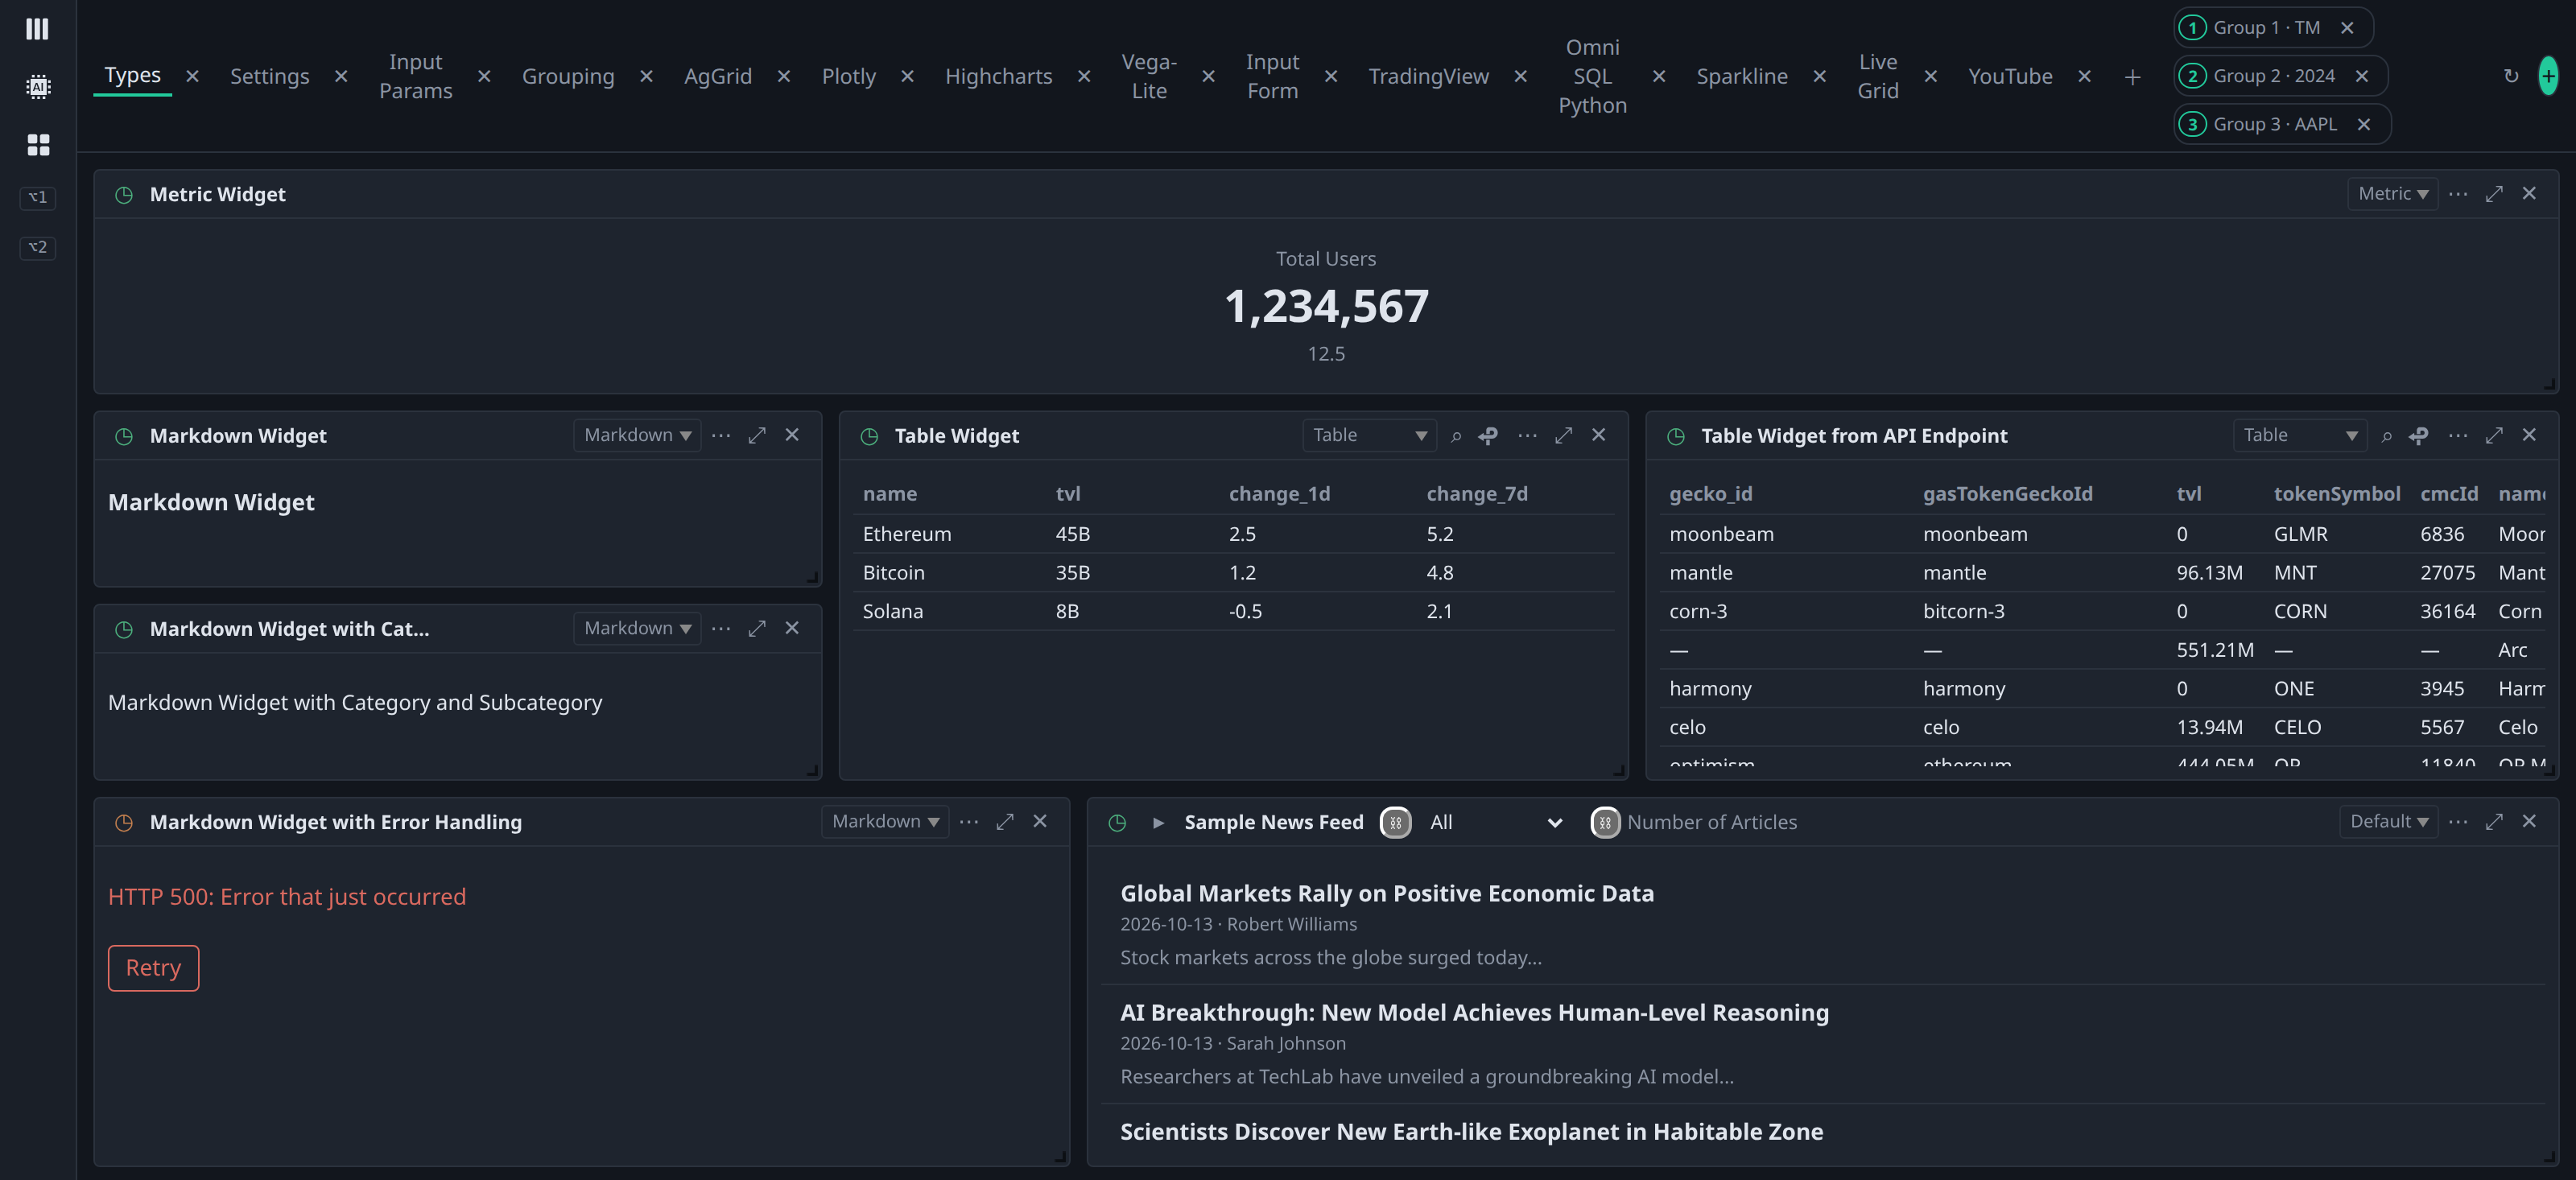Image resolution: width=2576 pixels, height=1180 pixels.
Task: Open the grid dashboard icon in the sidebar
Action: pos(38,145)
